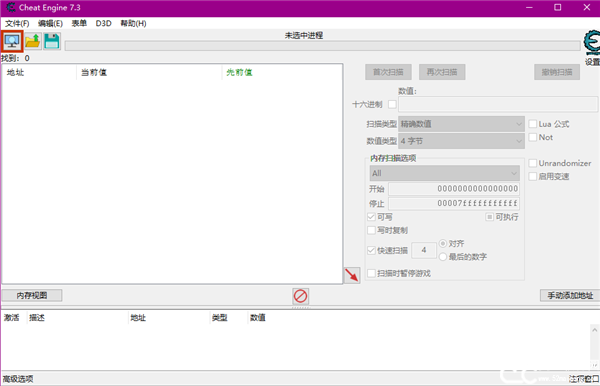Enable the Lua 公式 checkbox
Screen dimensions: 600x386
(x=533, y=124)
